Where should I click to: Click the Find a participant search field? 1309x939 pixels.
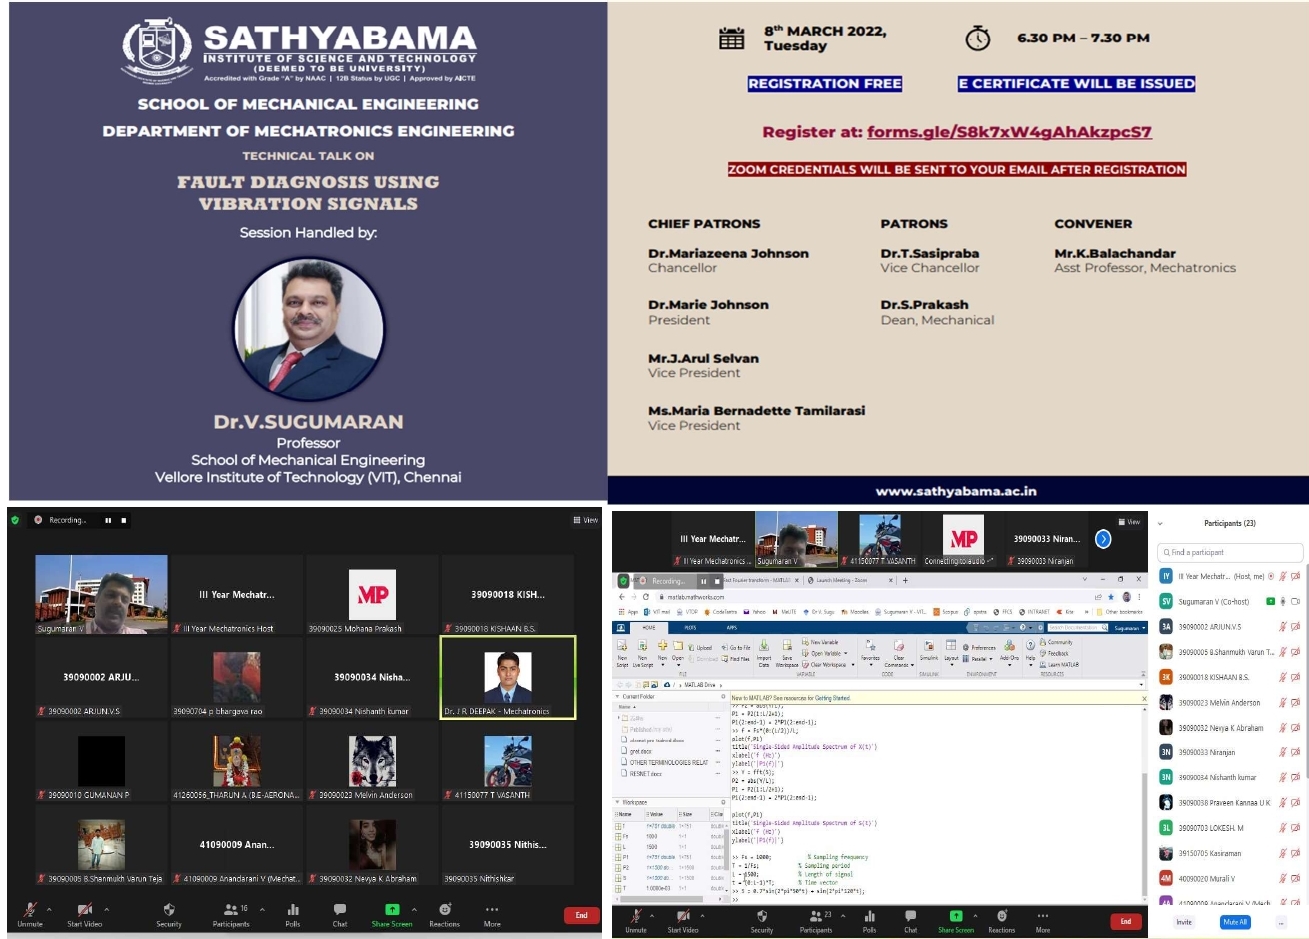(1228, 552)
